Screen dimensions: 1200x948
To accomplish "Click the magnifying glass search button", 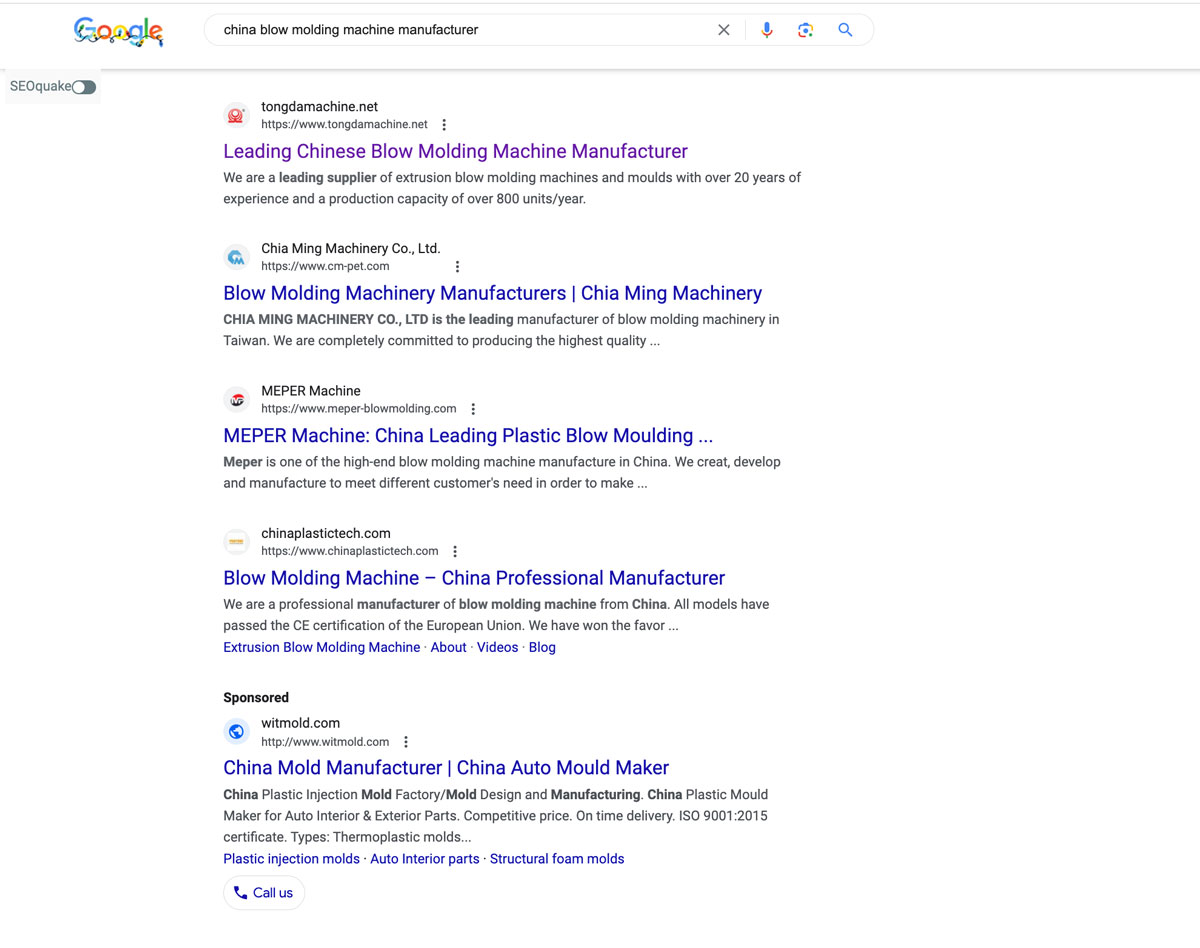I will pyautogui.click(x=845, y=30).
